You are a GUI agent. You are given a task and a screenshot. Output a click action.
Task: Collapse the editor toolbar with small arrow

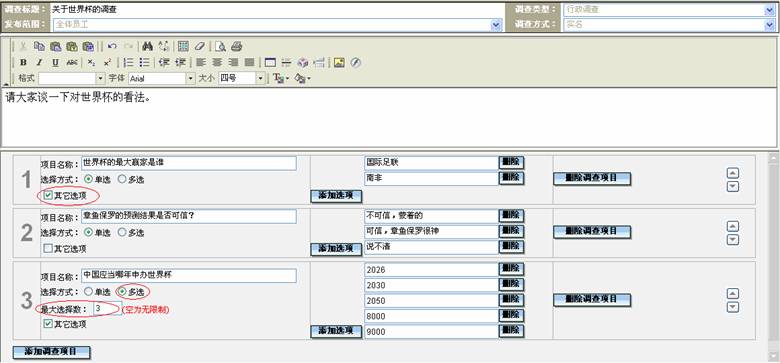6,84
